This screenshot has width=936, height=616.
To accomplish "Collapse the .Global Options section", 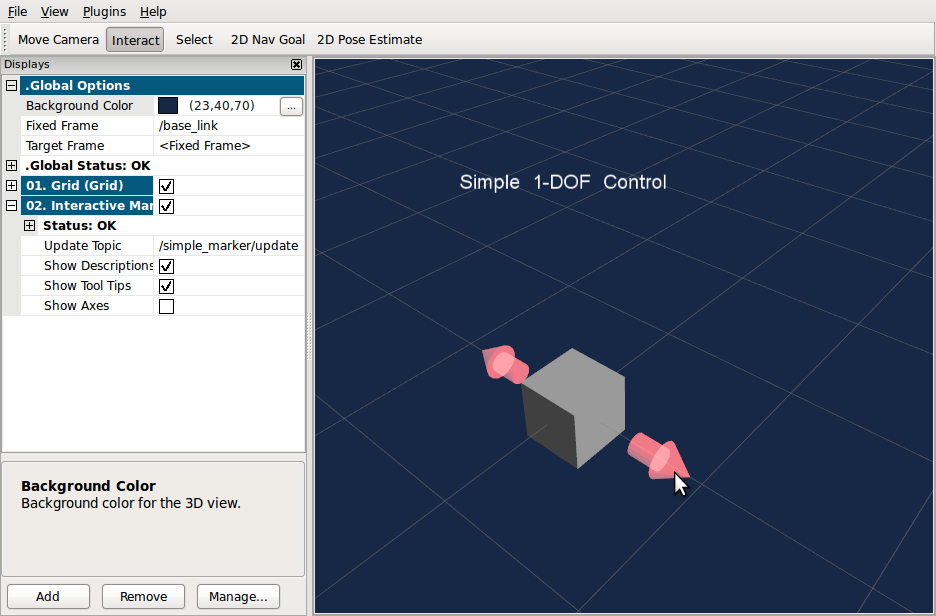I will tap(12, 86).
